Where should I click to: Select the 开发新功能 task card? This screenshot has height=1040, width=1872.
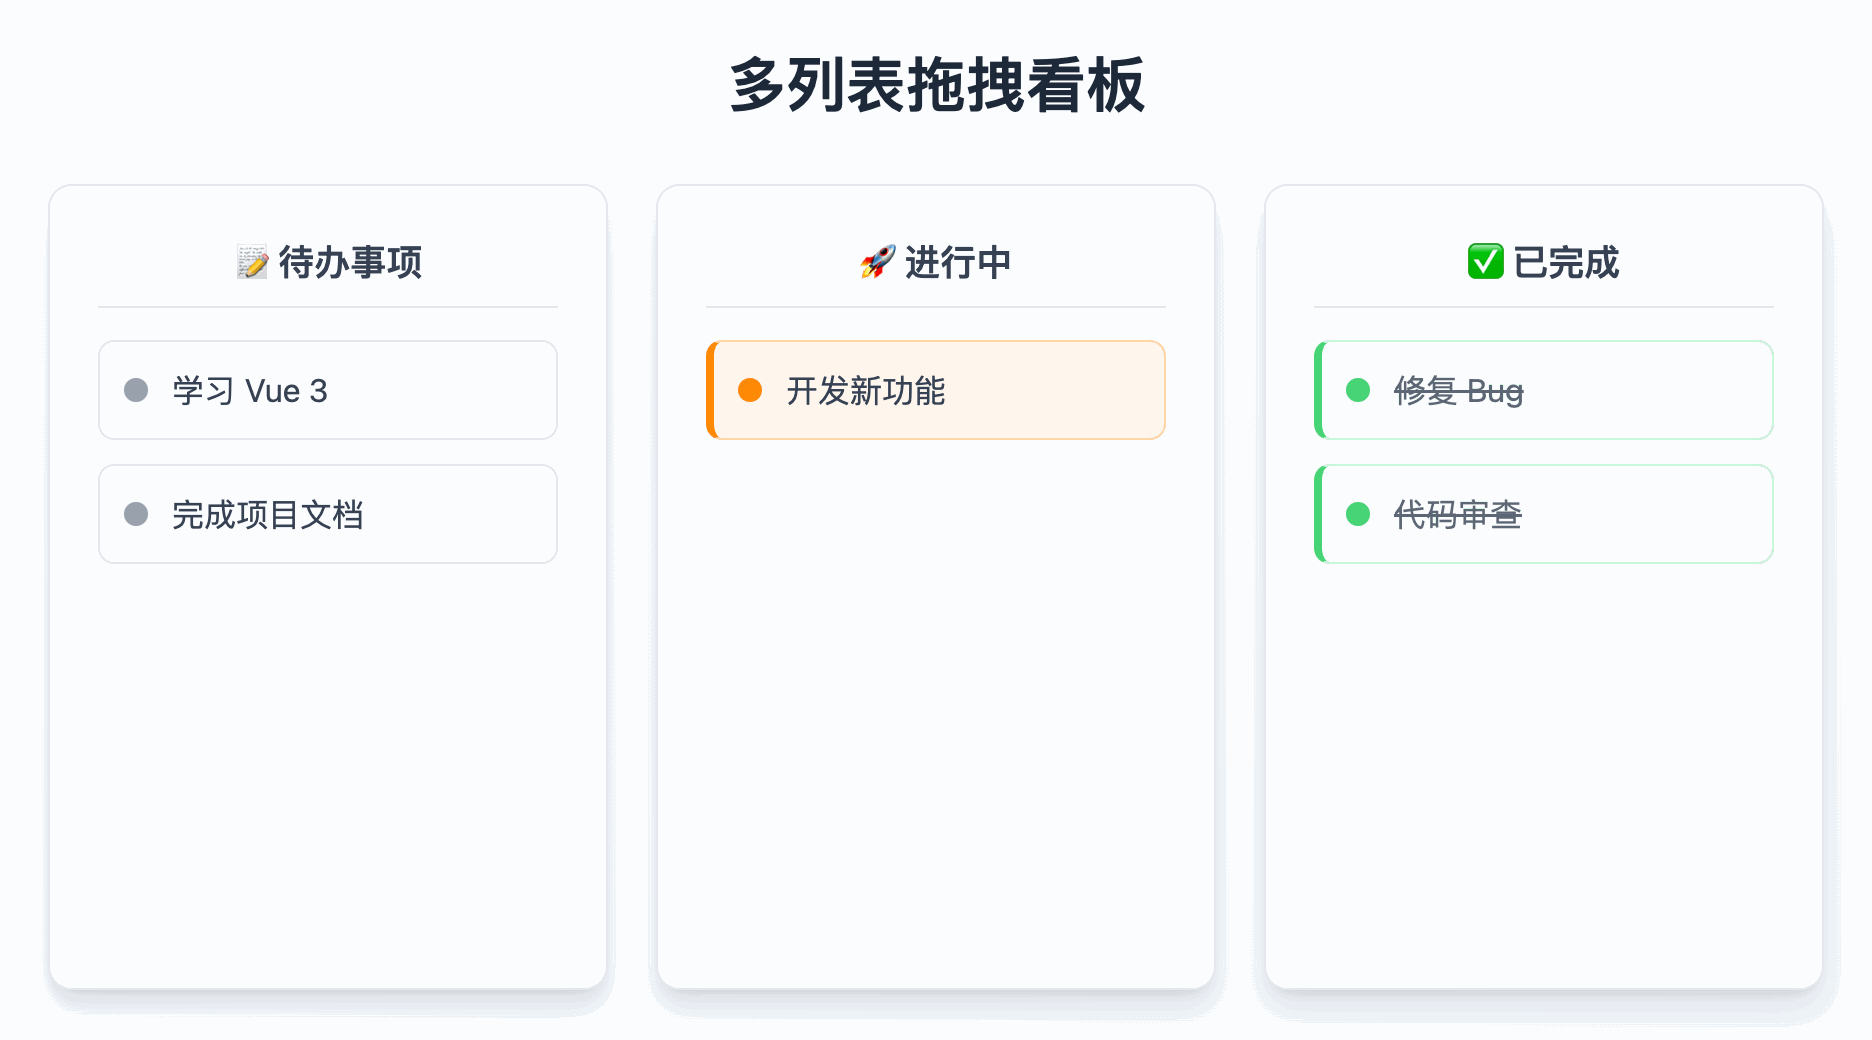(x=936, y=390)
